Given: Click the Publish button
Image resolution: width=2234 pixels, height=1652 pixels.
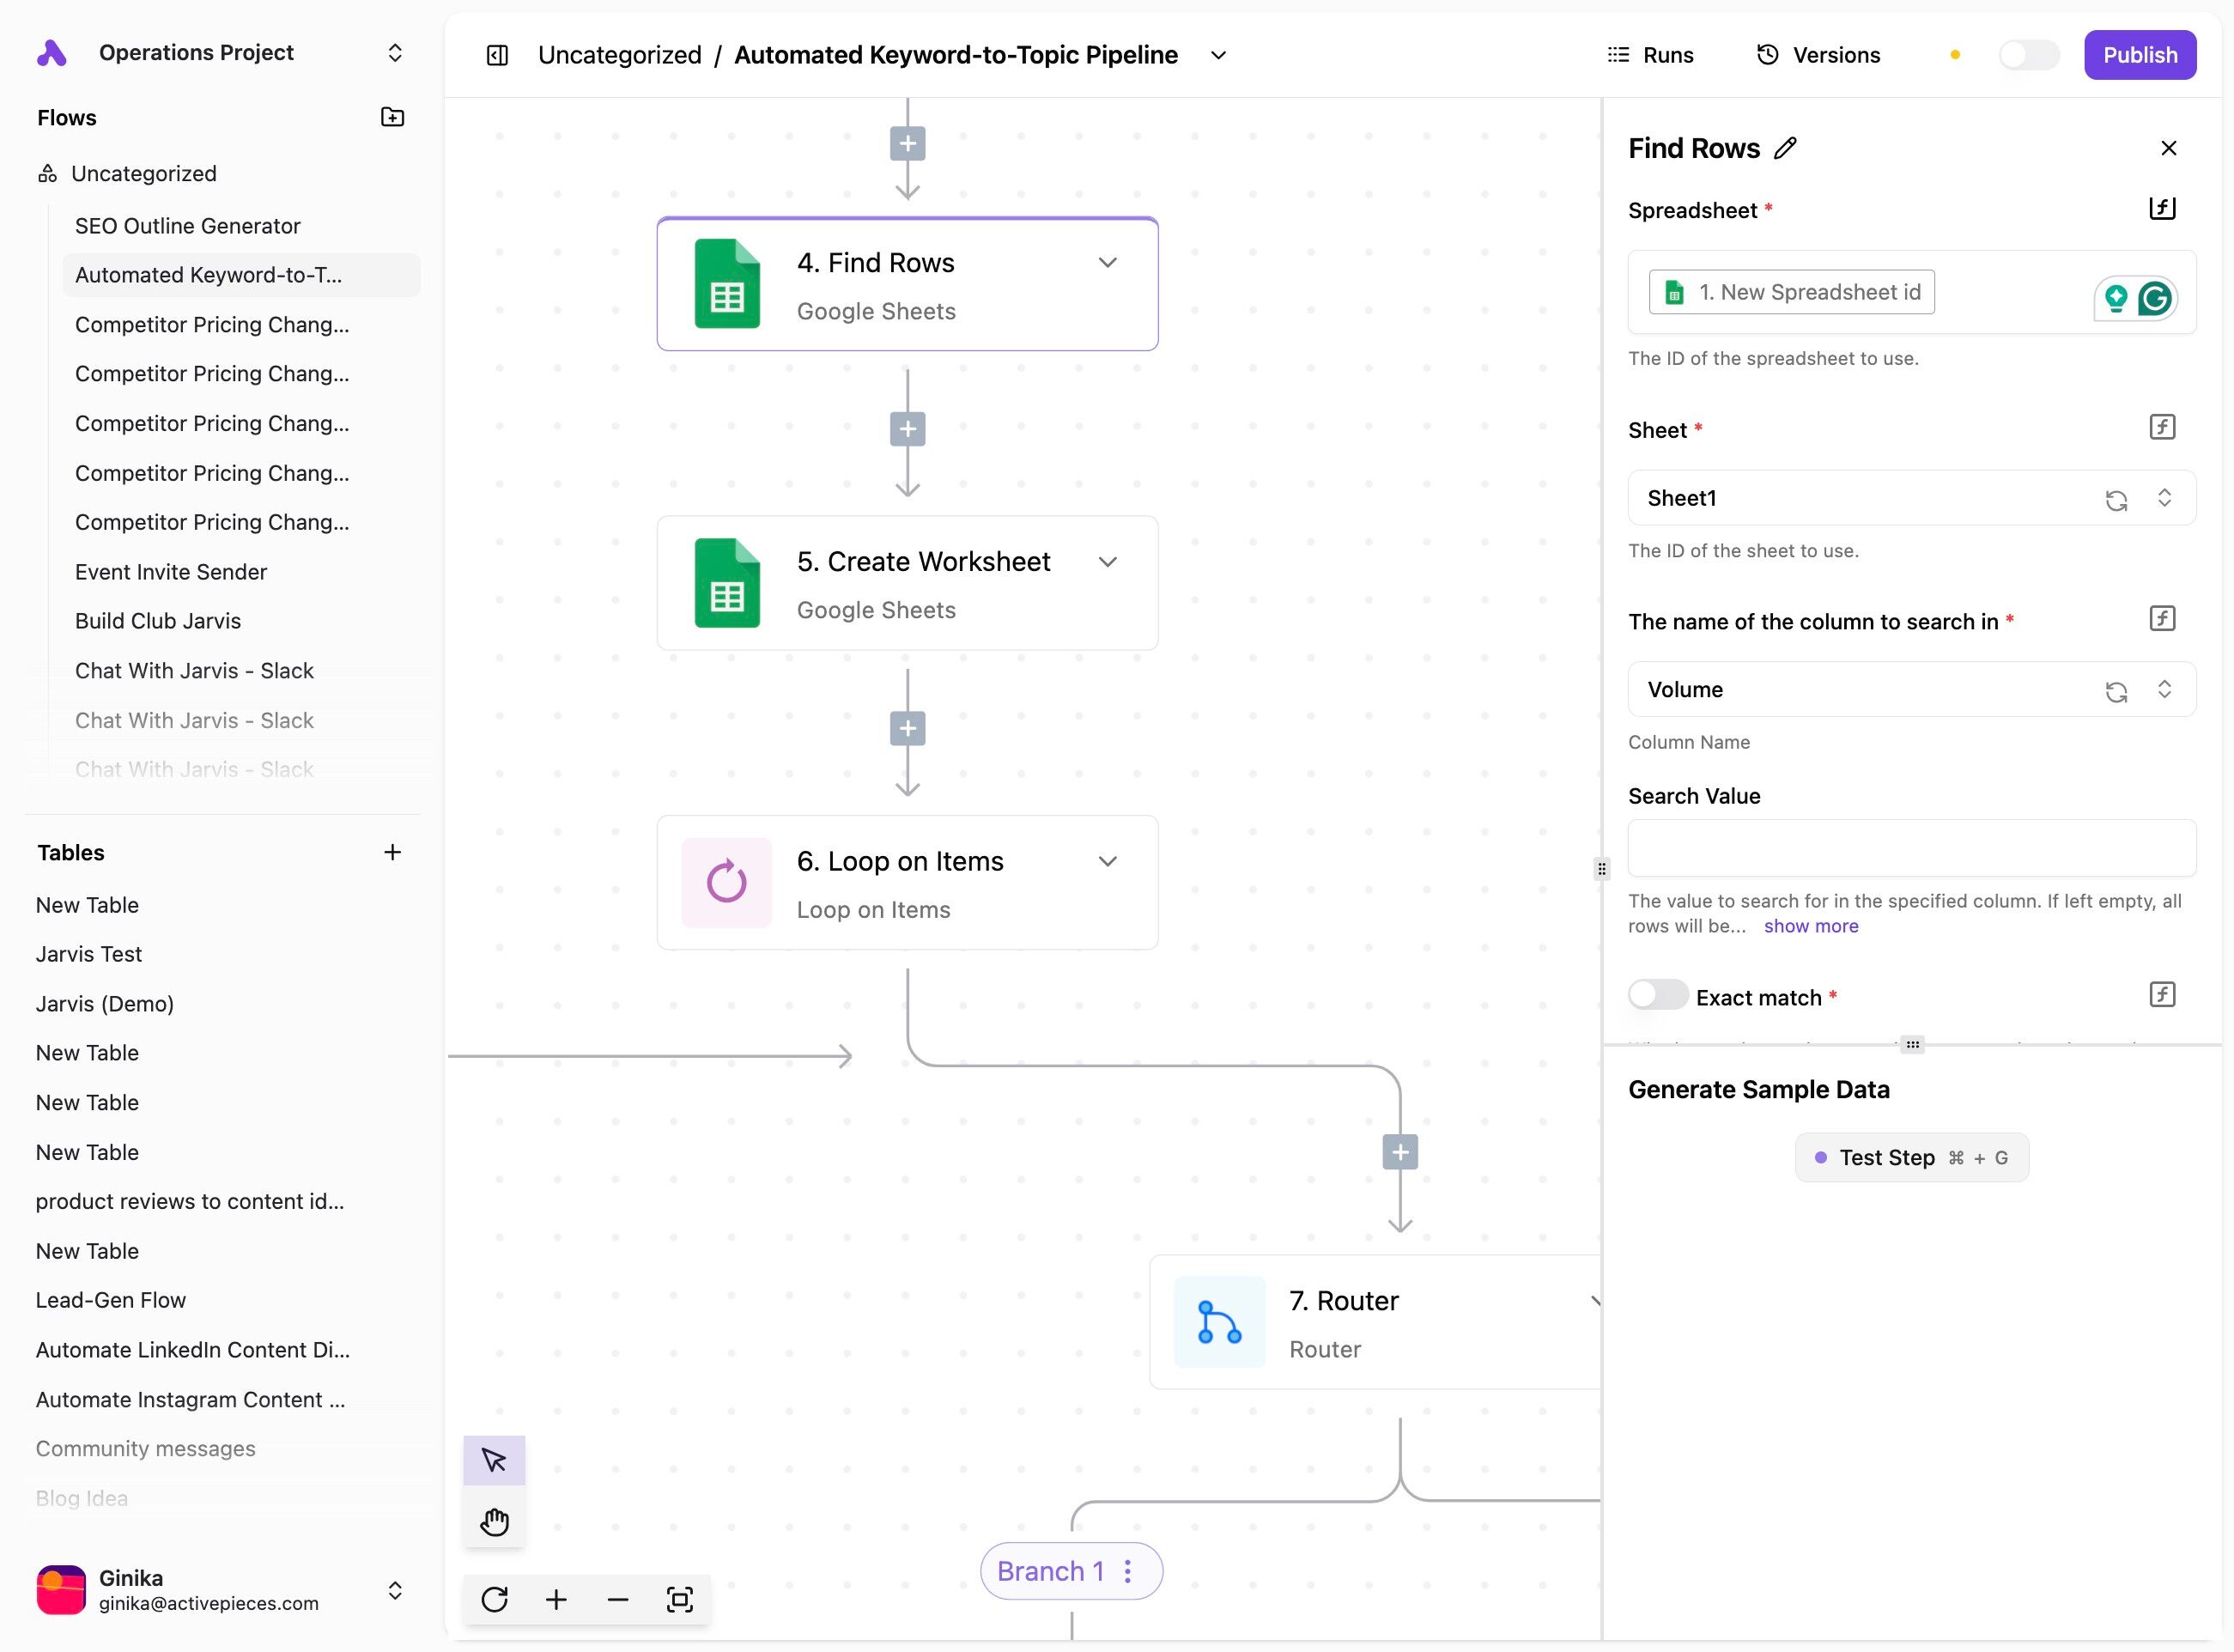Looking at the screenshot, I should 2139,55.
